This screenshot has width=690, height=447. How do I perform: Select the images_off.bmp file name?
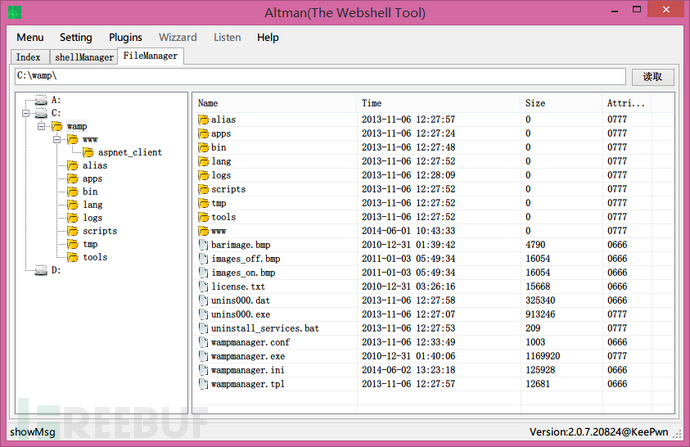(x=246, y=259)
